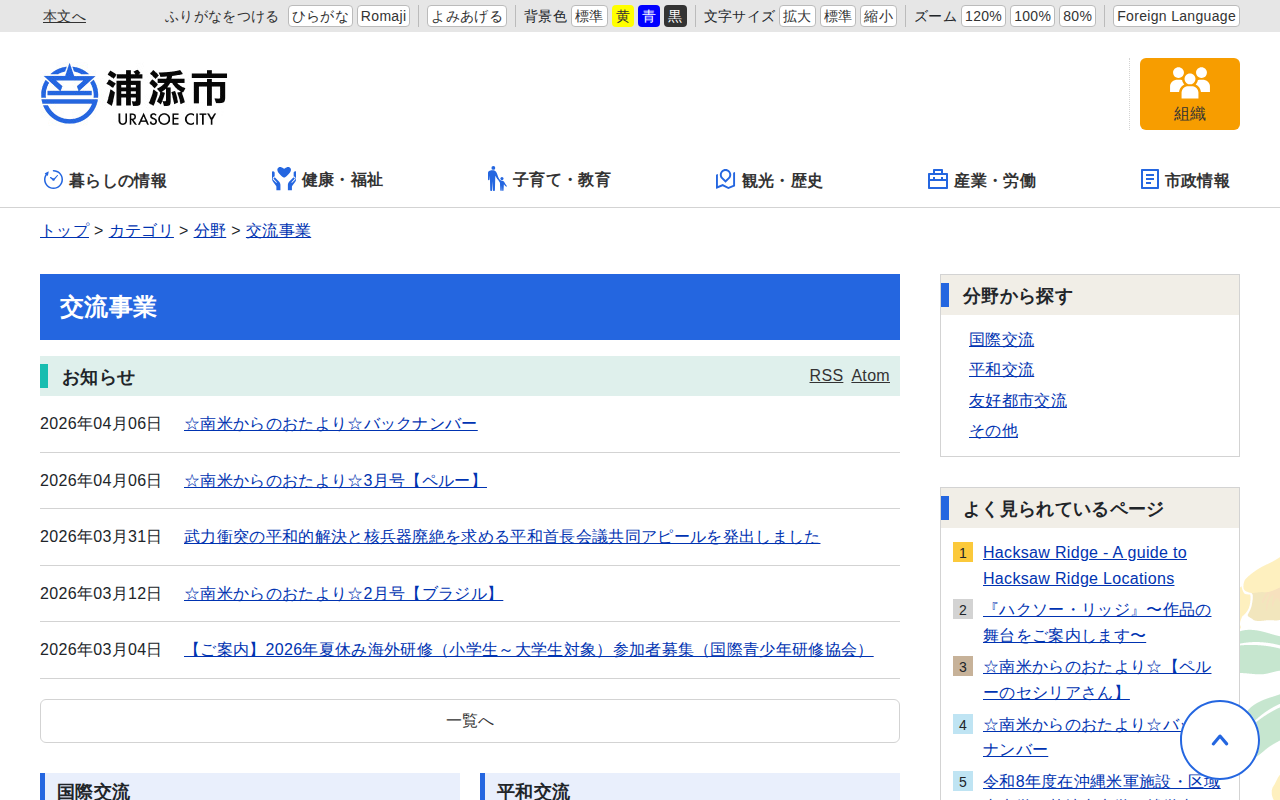
Task: Click the clock icon for 暮らしの情報
Action: click(x=53, y=180)
